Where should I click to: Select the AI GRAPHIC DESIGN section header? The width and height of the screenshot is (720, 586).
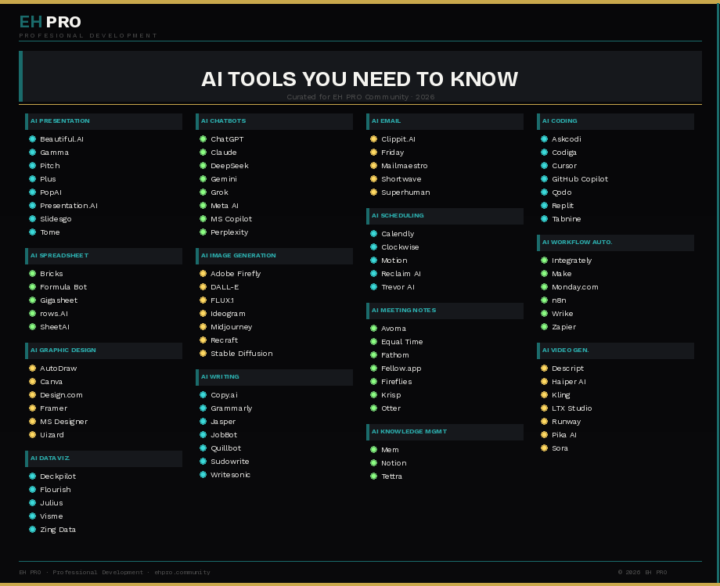click(x=104, y=350)
